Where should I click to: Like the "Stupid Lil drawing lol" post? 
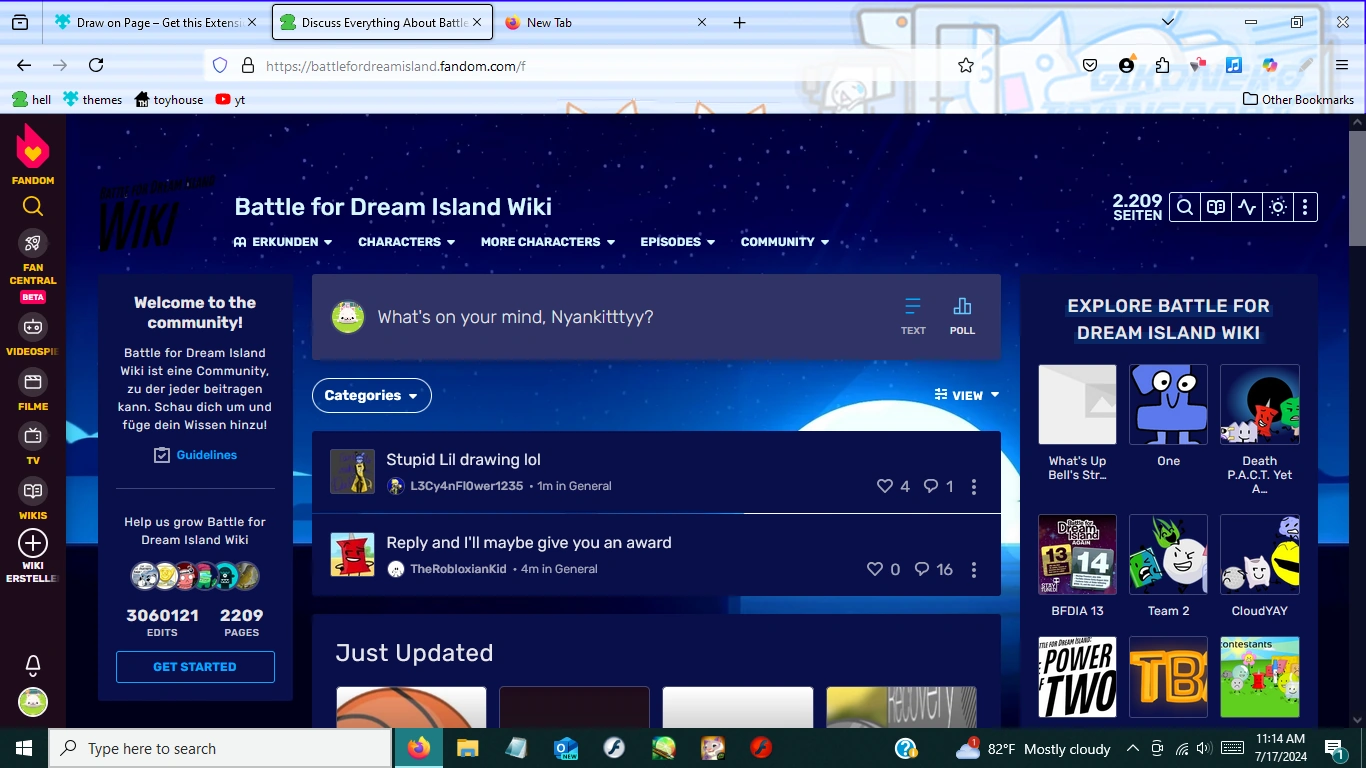pyautogui.click(x=885, y=486)
